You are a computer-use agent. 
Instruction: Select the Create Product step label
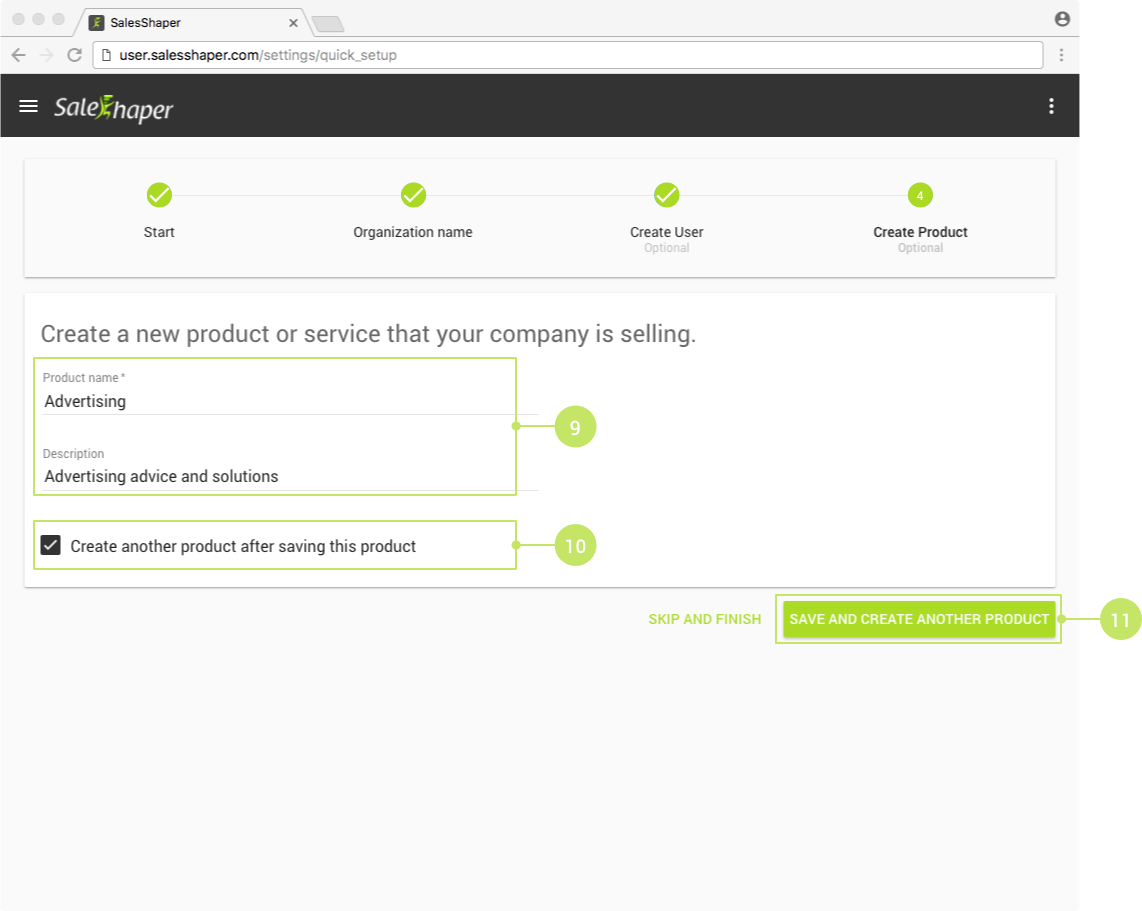coord(920,232)
